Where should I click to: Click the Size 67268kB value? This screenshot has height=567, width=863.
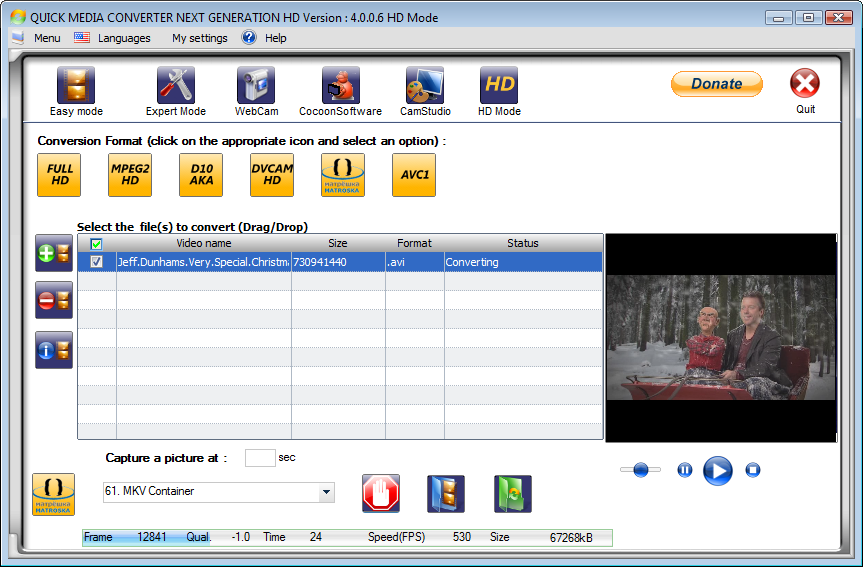coord(571,538)
